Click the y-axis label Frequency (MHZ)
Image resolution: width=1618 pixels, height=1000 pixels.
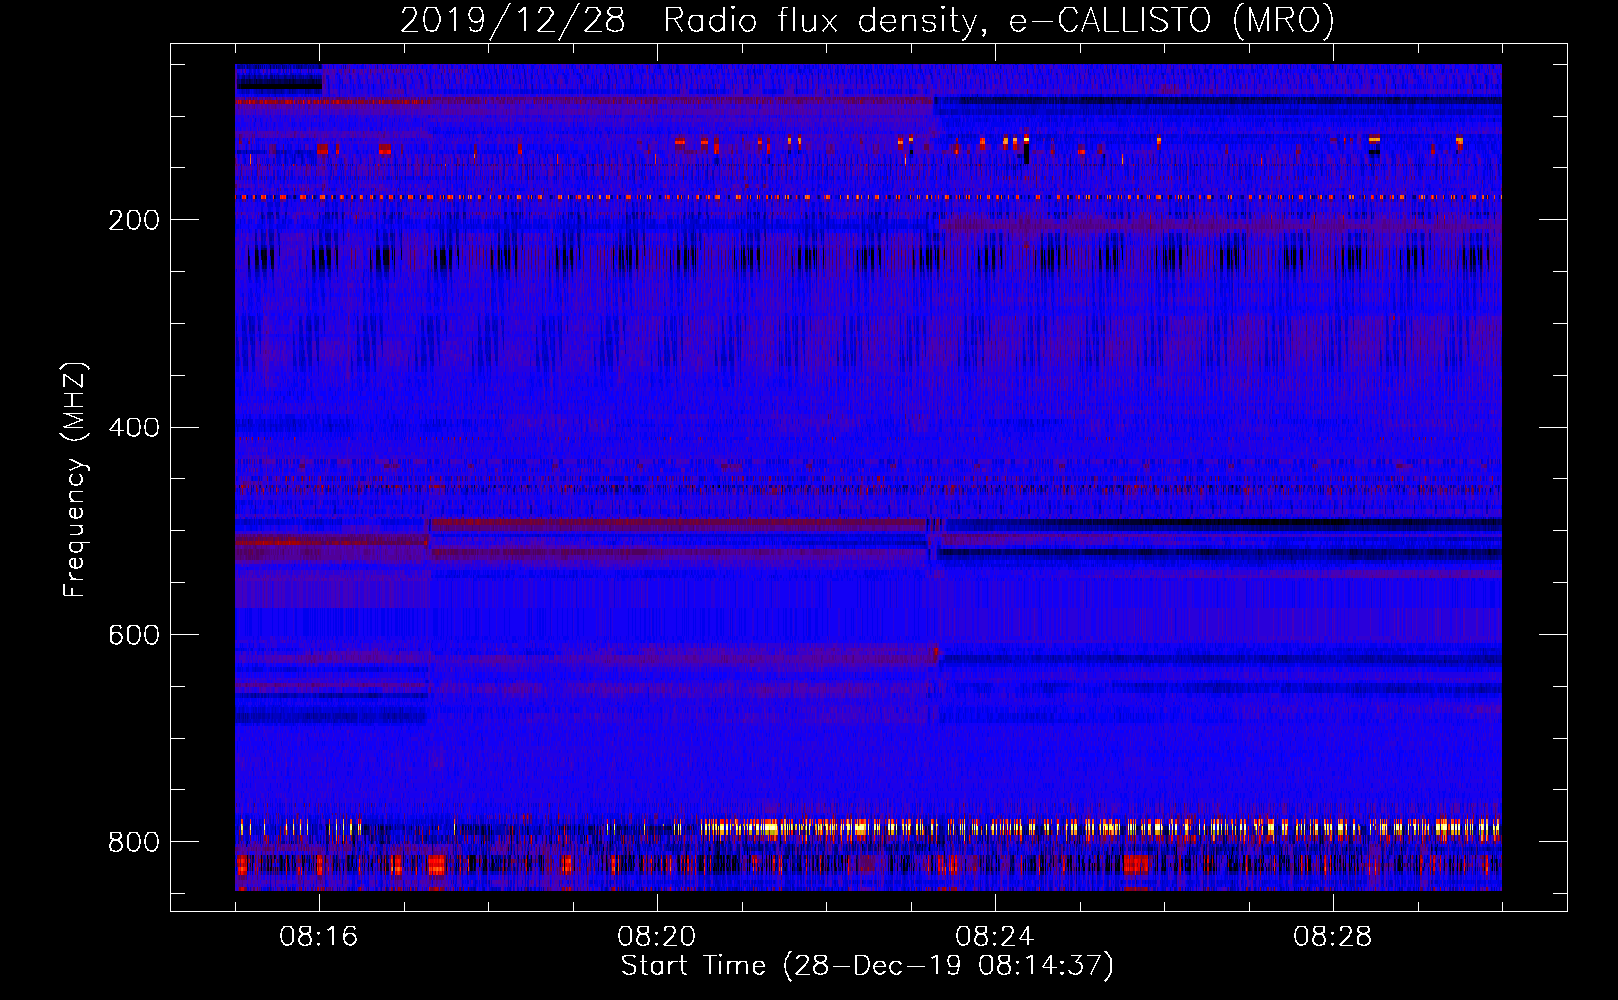point(75,480)
